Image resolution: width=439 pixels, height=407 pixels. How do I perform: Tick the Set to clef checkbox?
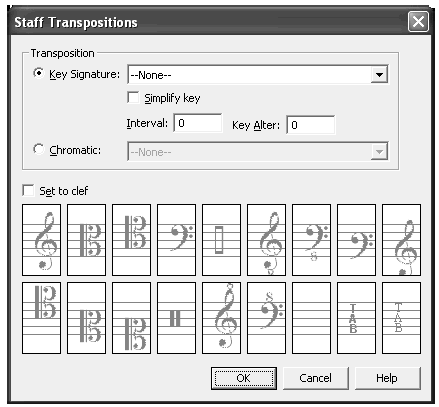tap(28, 191)
